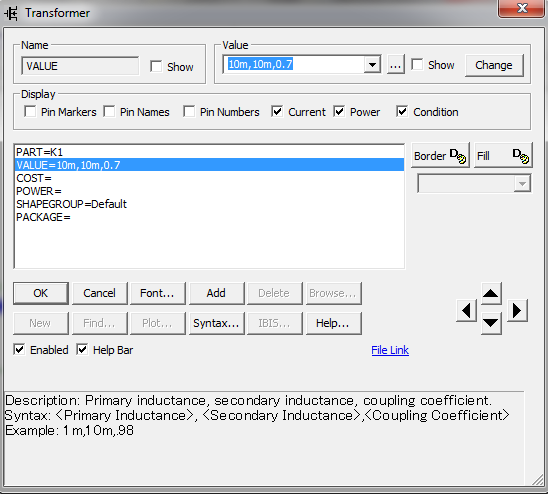Click the Syntax... button

click(x=216, y=323)
